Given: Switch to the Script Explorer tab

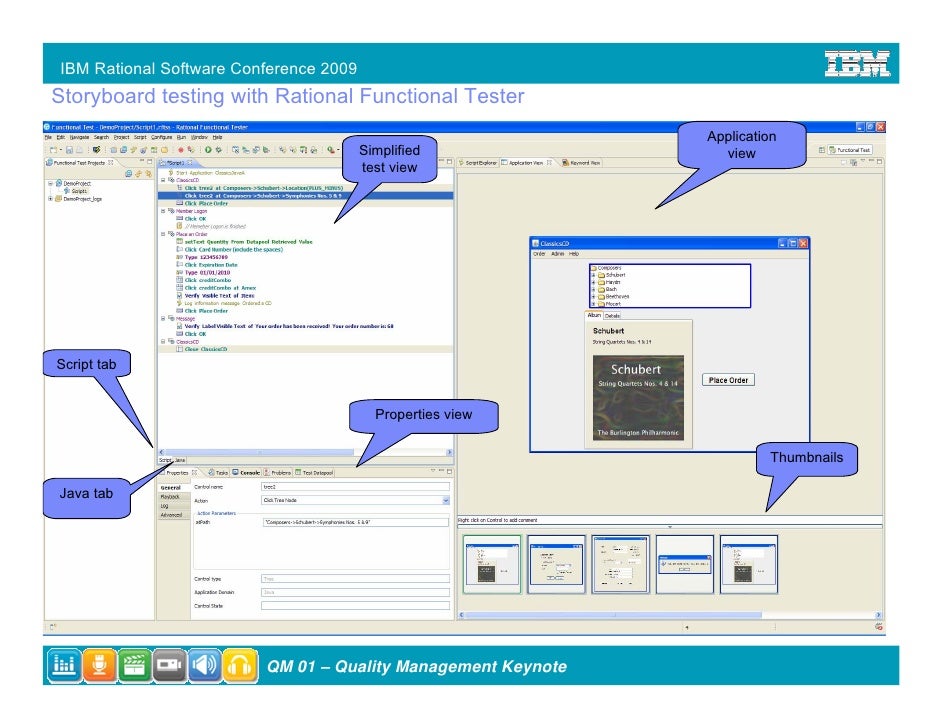Looking at the screenshot, I should tap(478, 163).
